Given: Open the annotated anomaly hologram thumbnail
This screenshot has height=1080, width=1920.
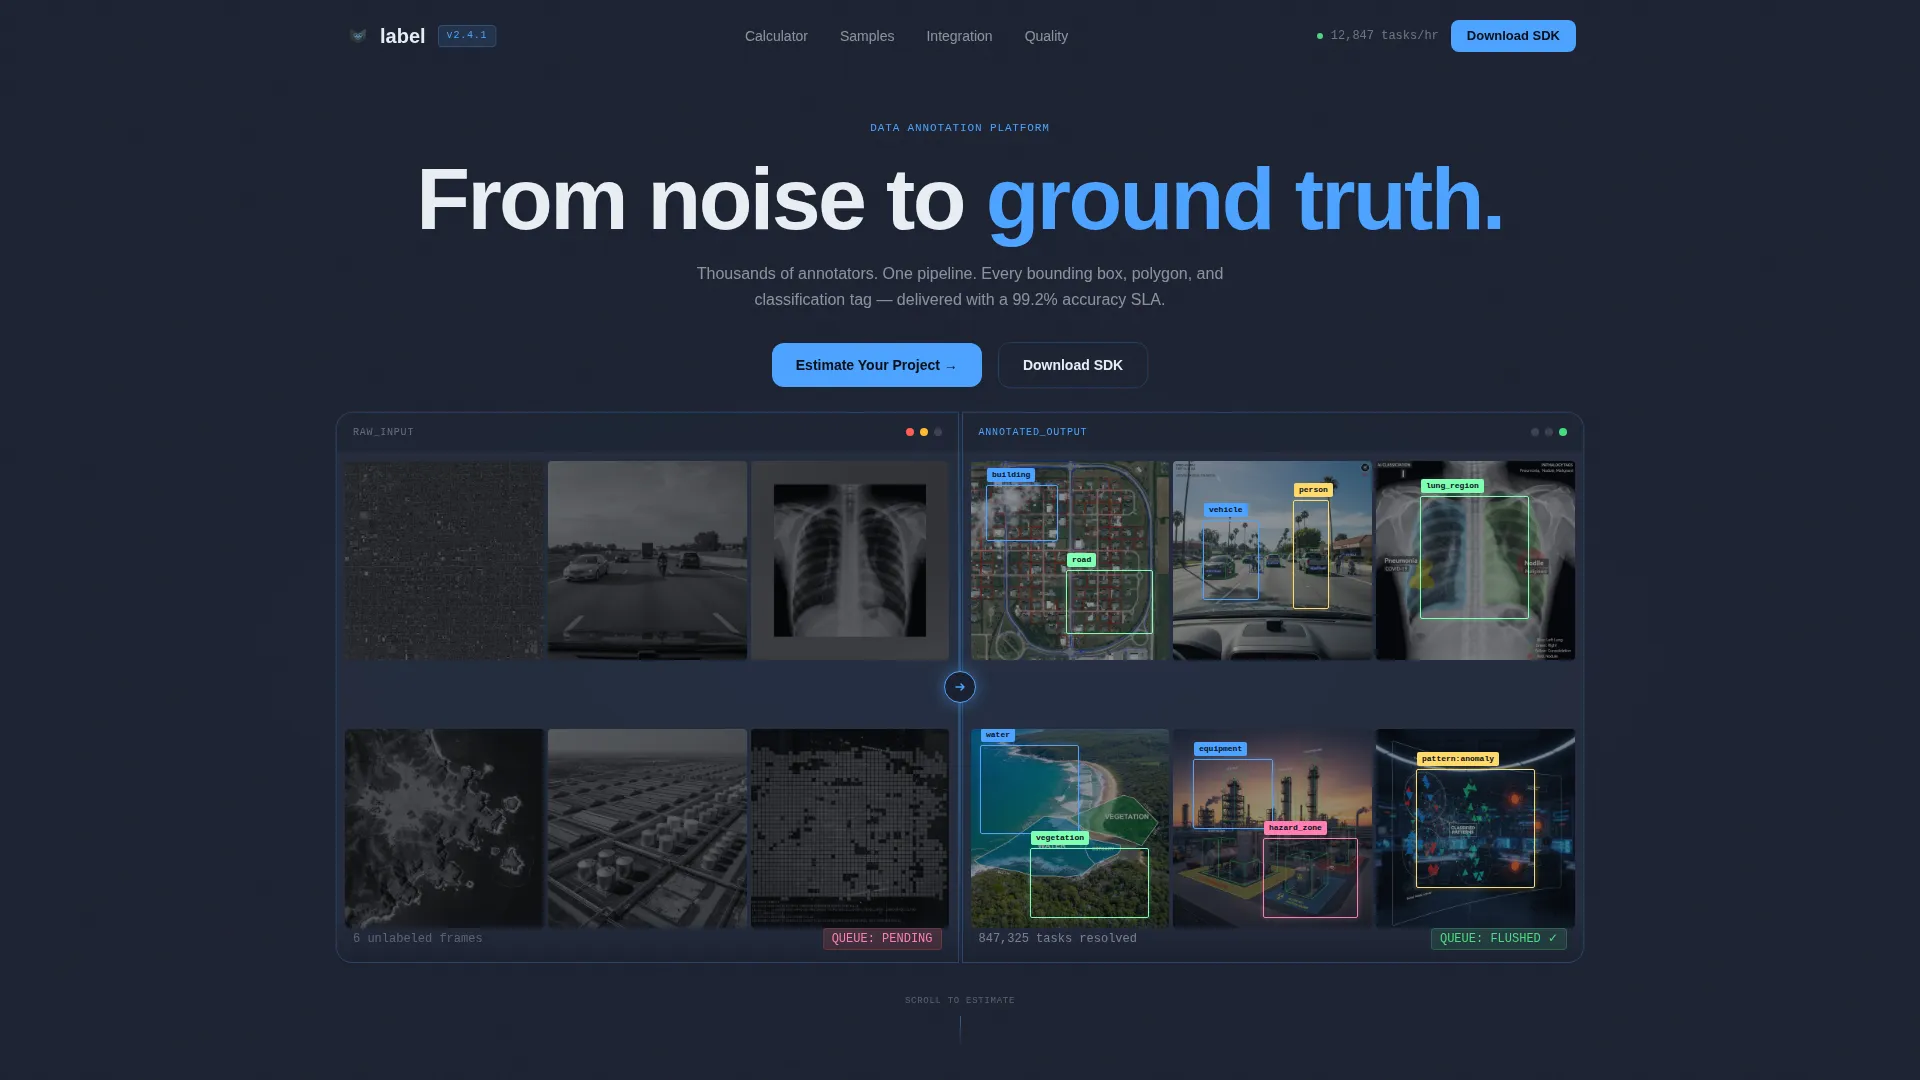Looking at the screenshot, I should 1475,828.
